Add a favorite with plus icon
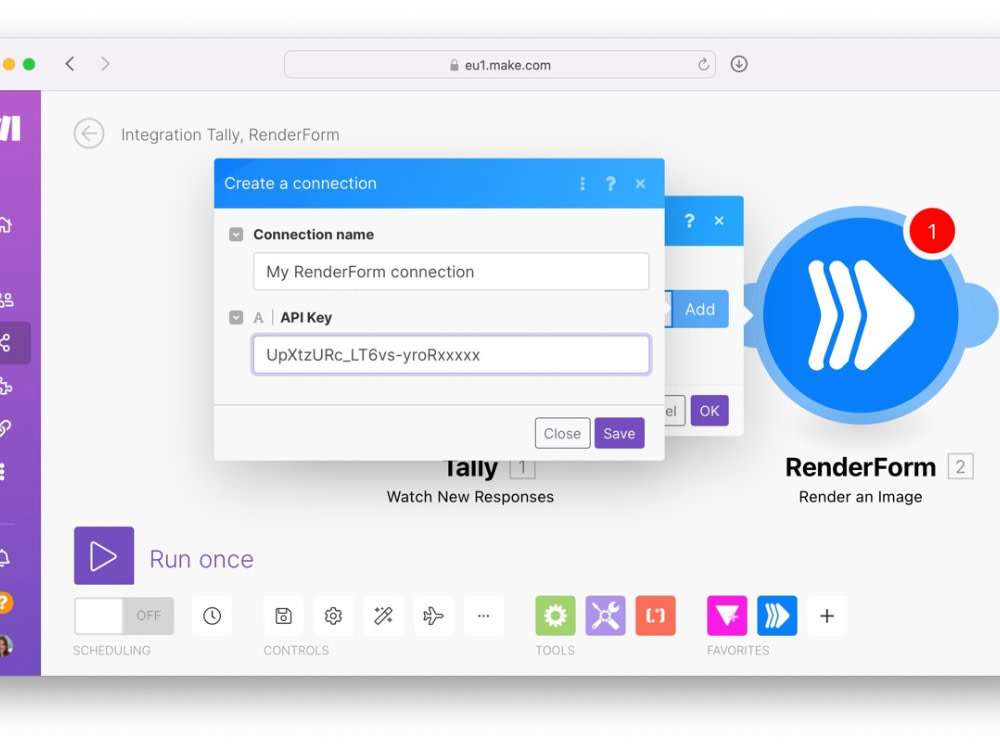 [x=827, y=615]
